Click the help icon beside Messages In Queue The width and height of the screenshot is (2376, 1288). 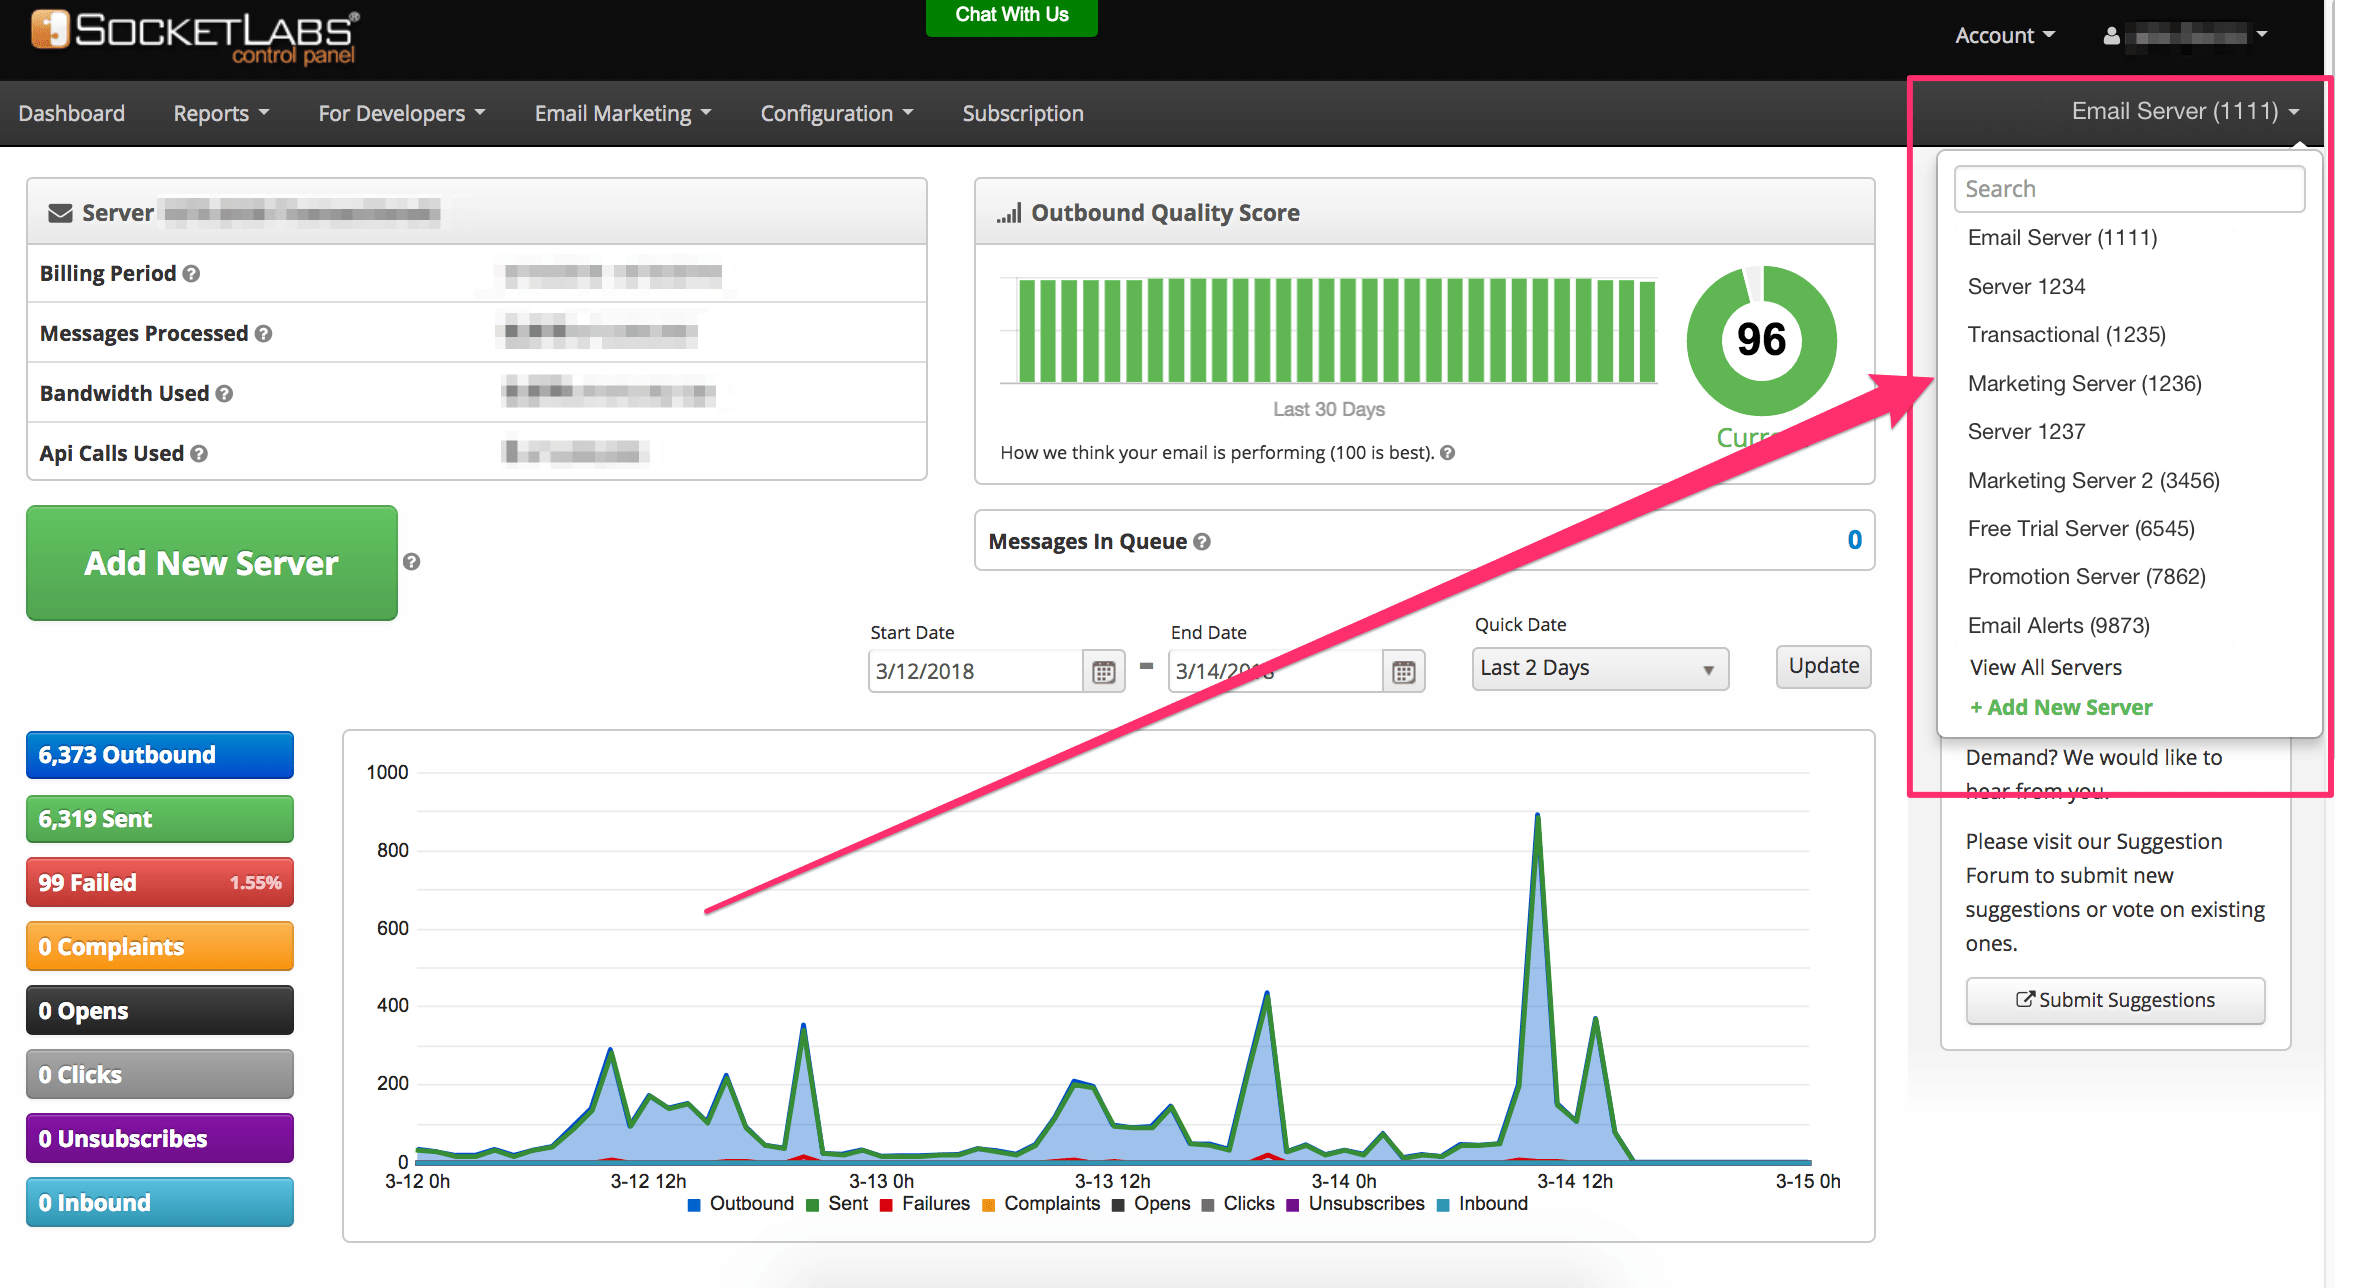pyautogui.click(x=1204, y=541)
